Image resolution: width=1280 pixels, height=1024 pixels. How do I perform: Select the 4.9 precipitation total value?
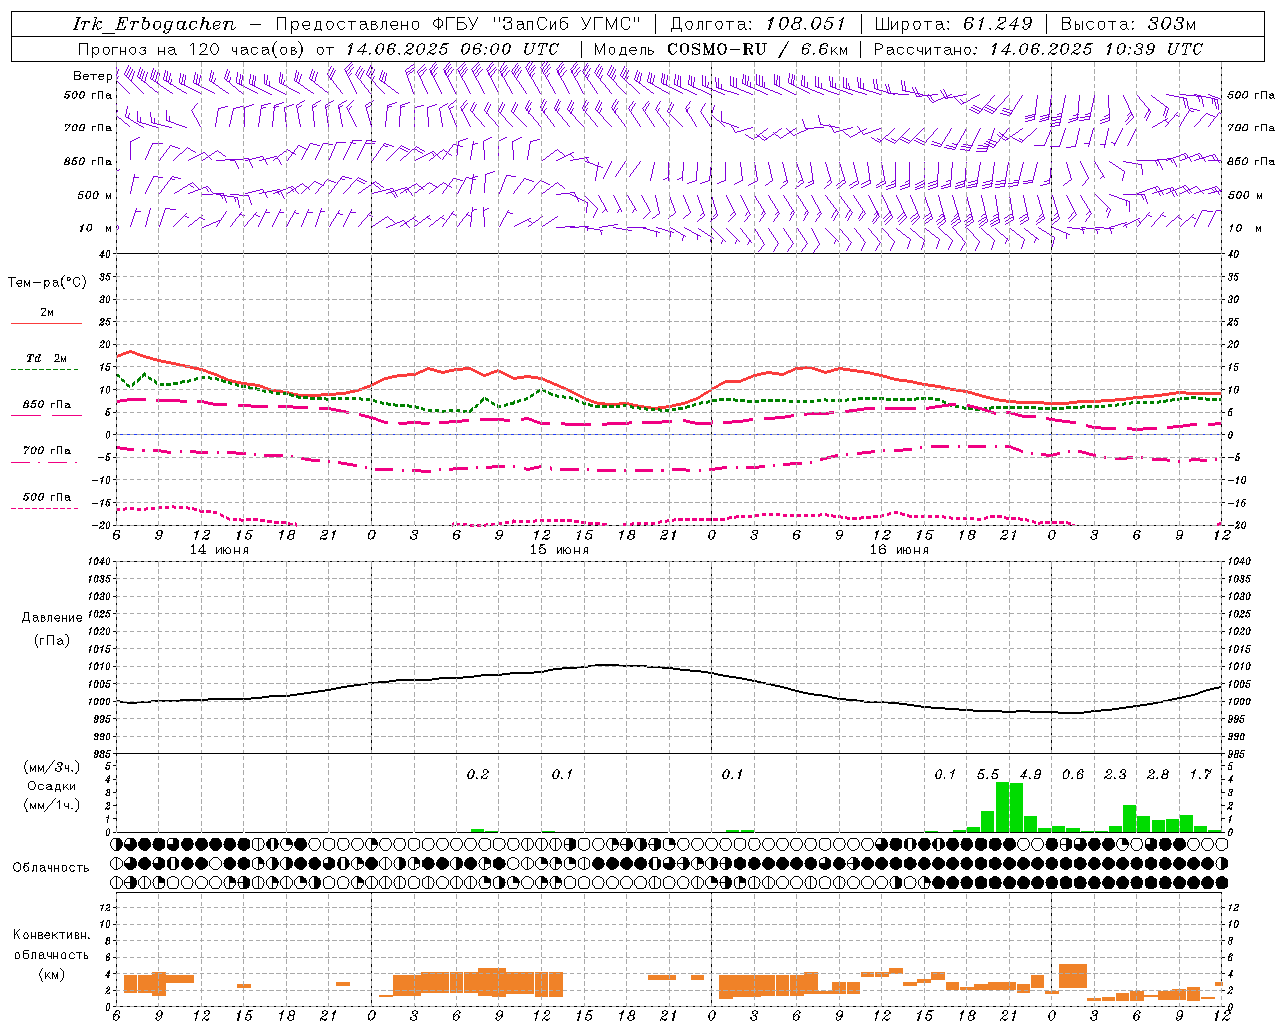(1031, 775)
